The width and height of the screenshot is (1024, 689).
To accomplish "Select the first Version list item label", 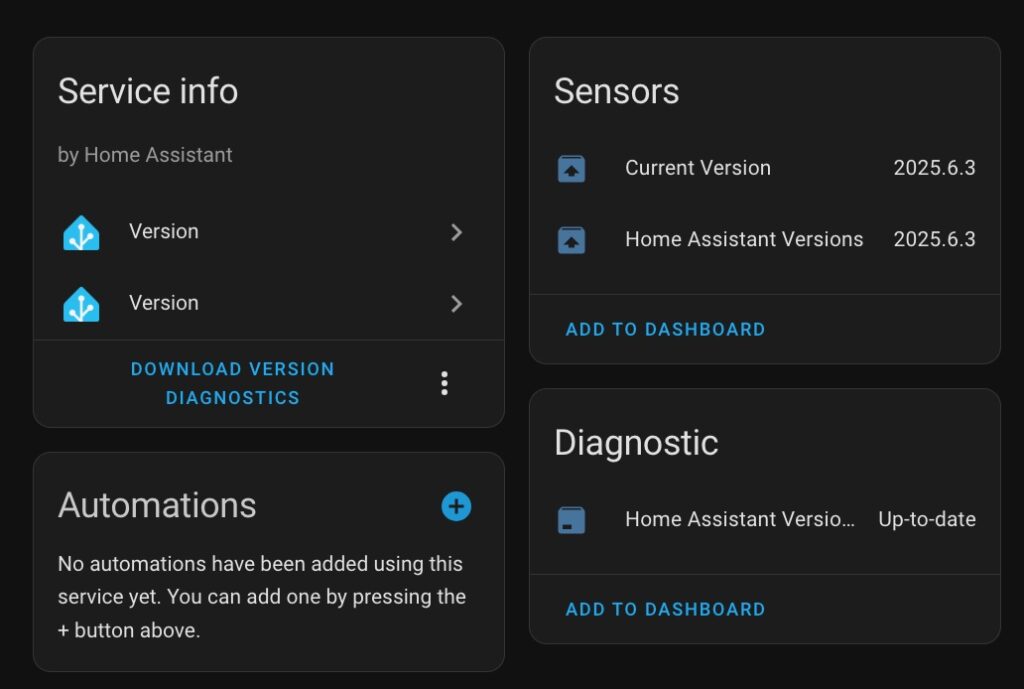I will [x=164, y=231].
